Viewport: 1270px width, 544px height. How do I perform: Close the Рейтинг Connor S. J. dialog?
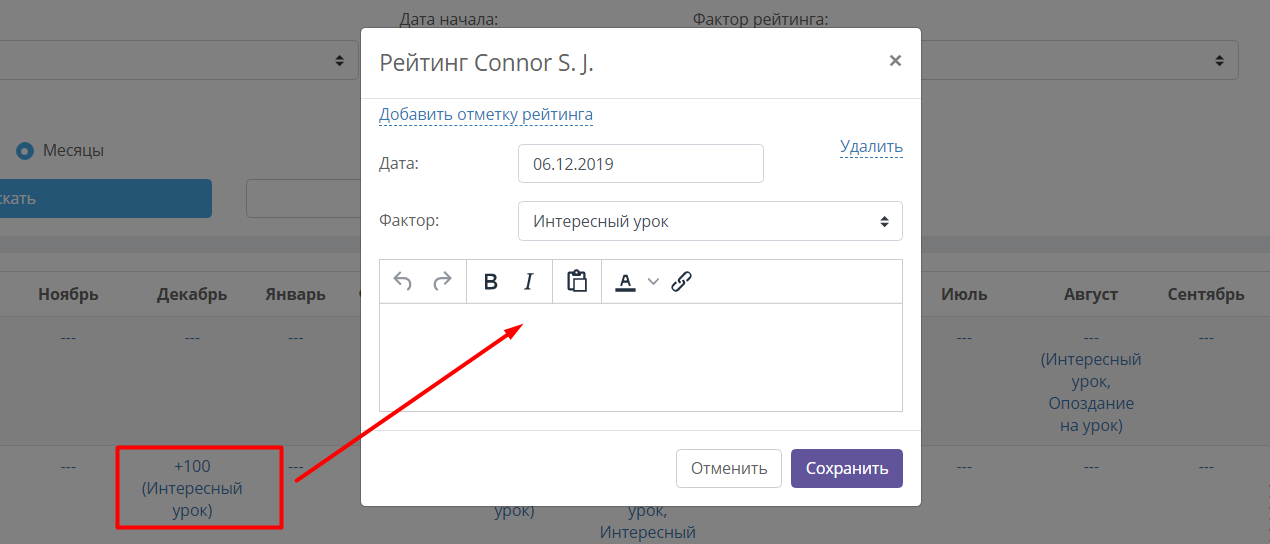click(x=895, y=60)
